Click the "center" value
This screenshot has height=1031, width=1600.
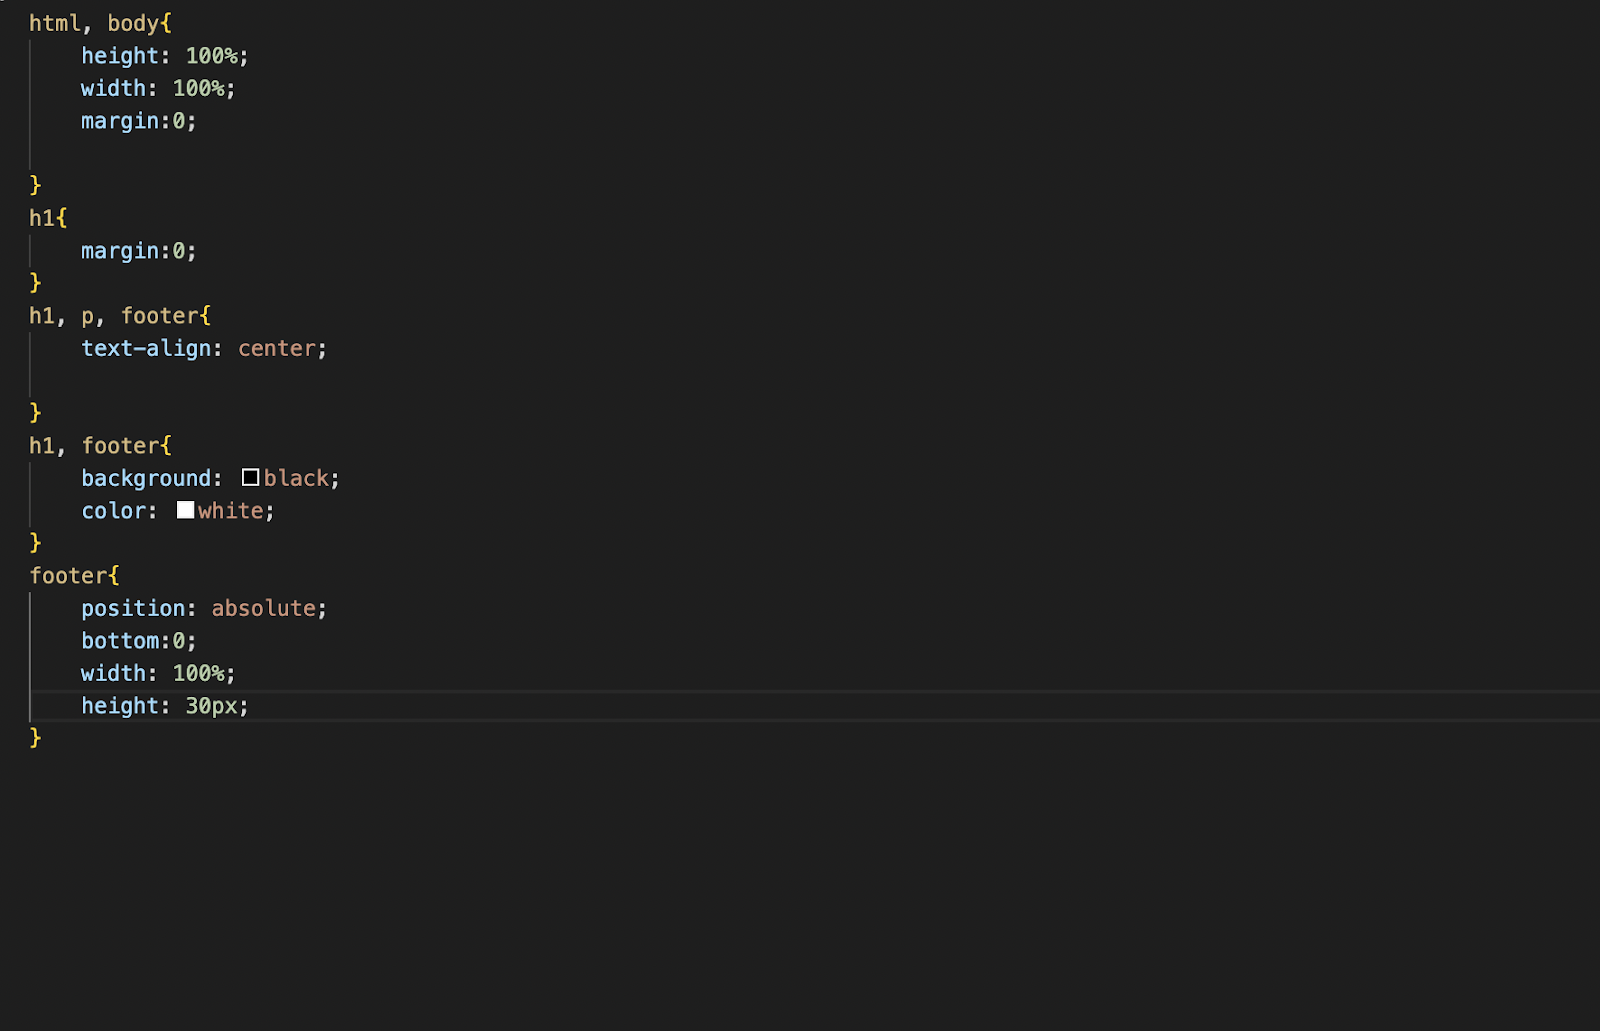pyautogui.click(x=277, y=348)
